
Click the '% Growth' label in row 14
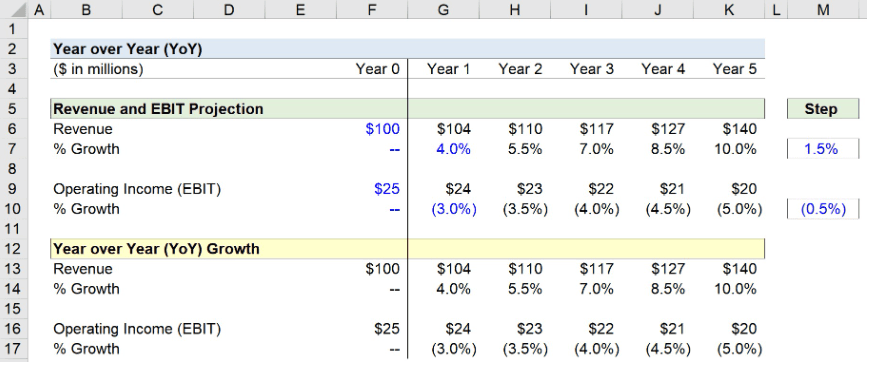[86, 289]
